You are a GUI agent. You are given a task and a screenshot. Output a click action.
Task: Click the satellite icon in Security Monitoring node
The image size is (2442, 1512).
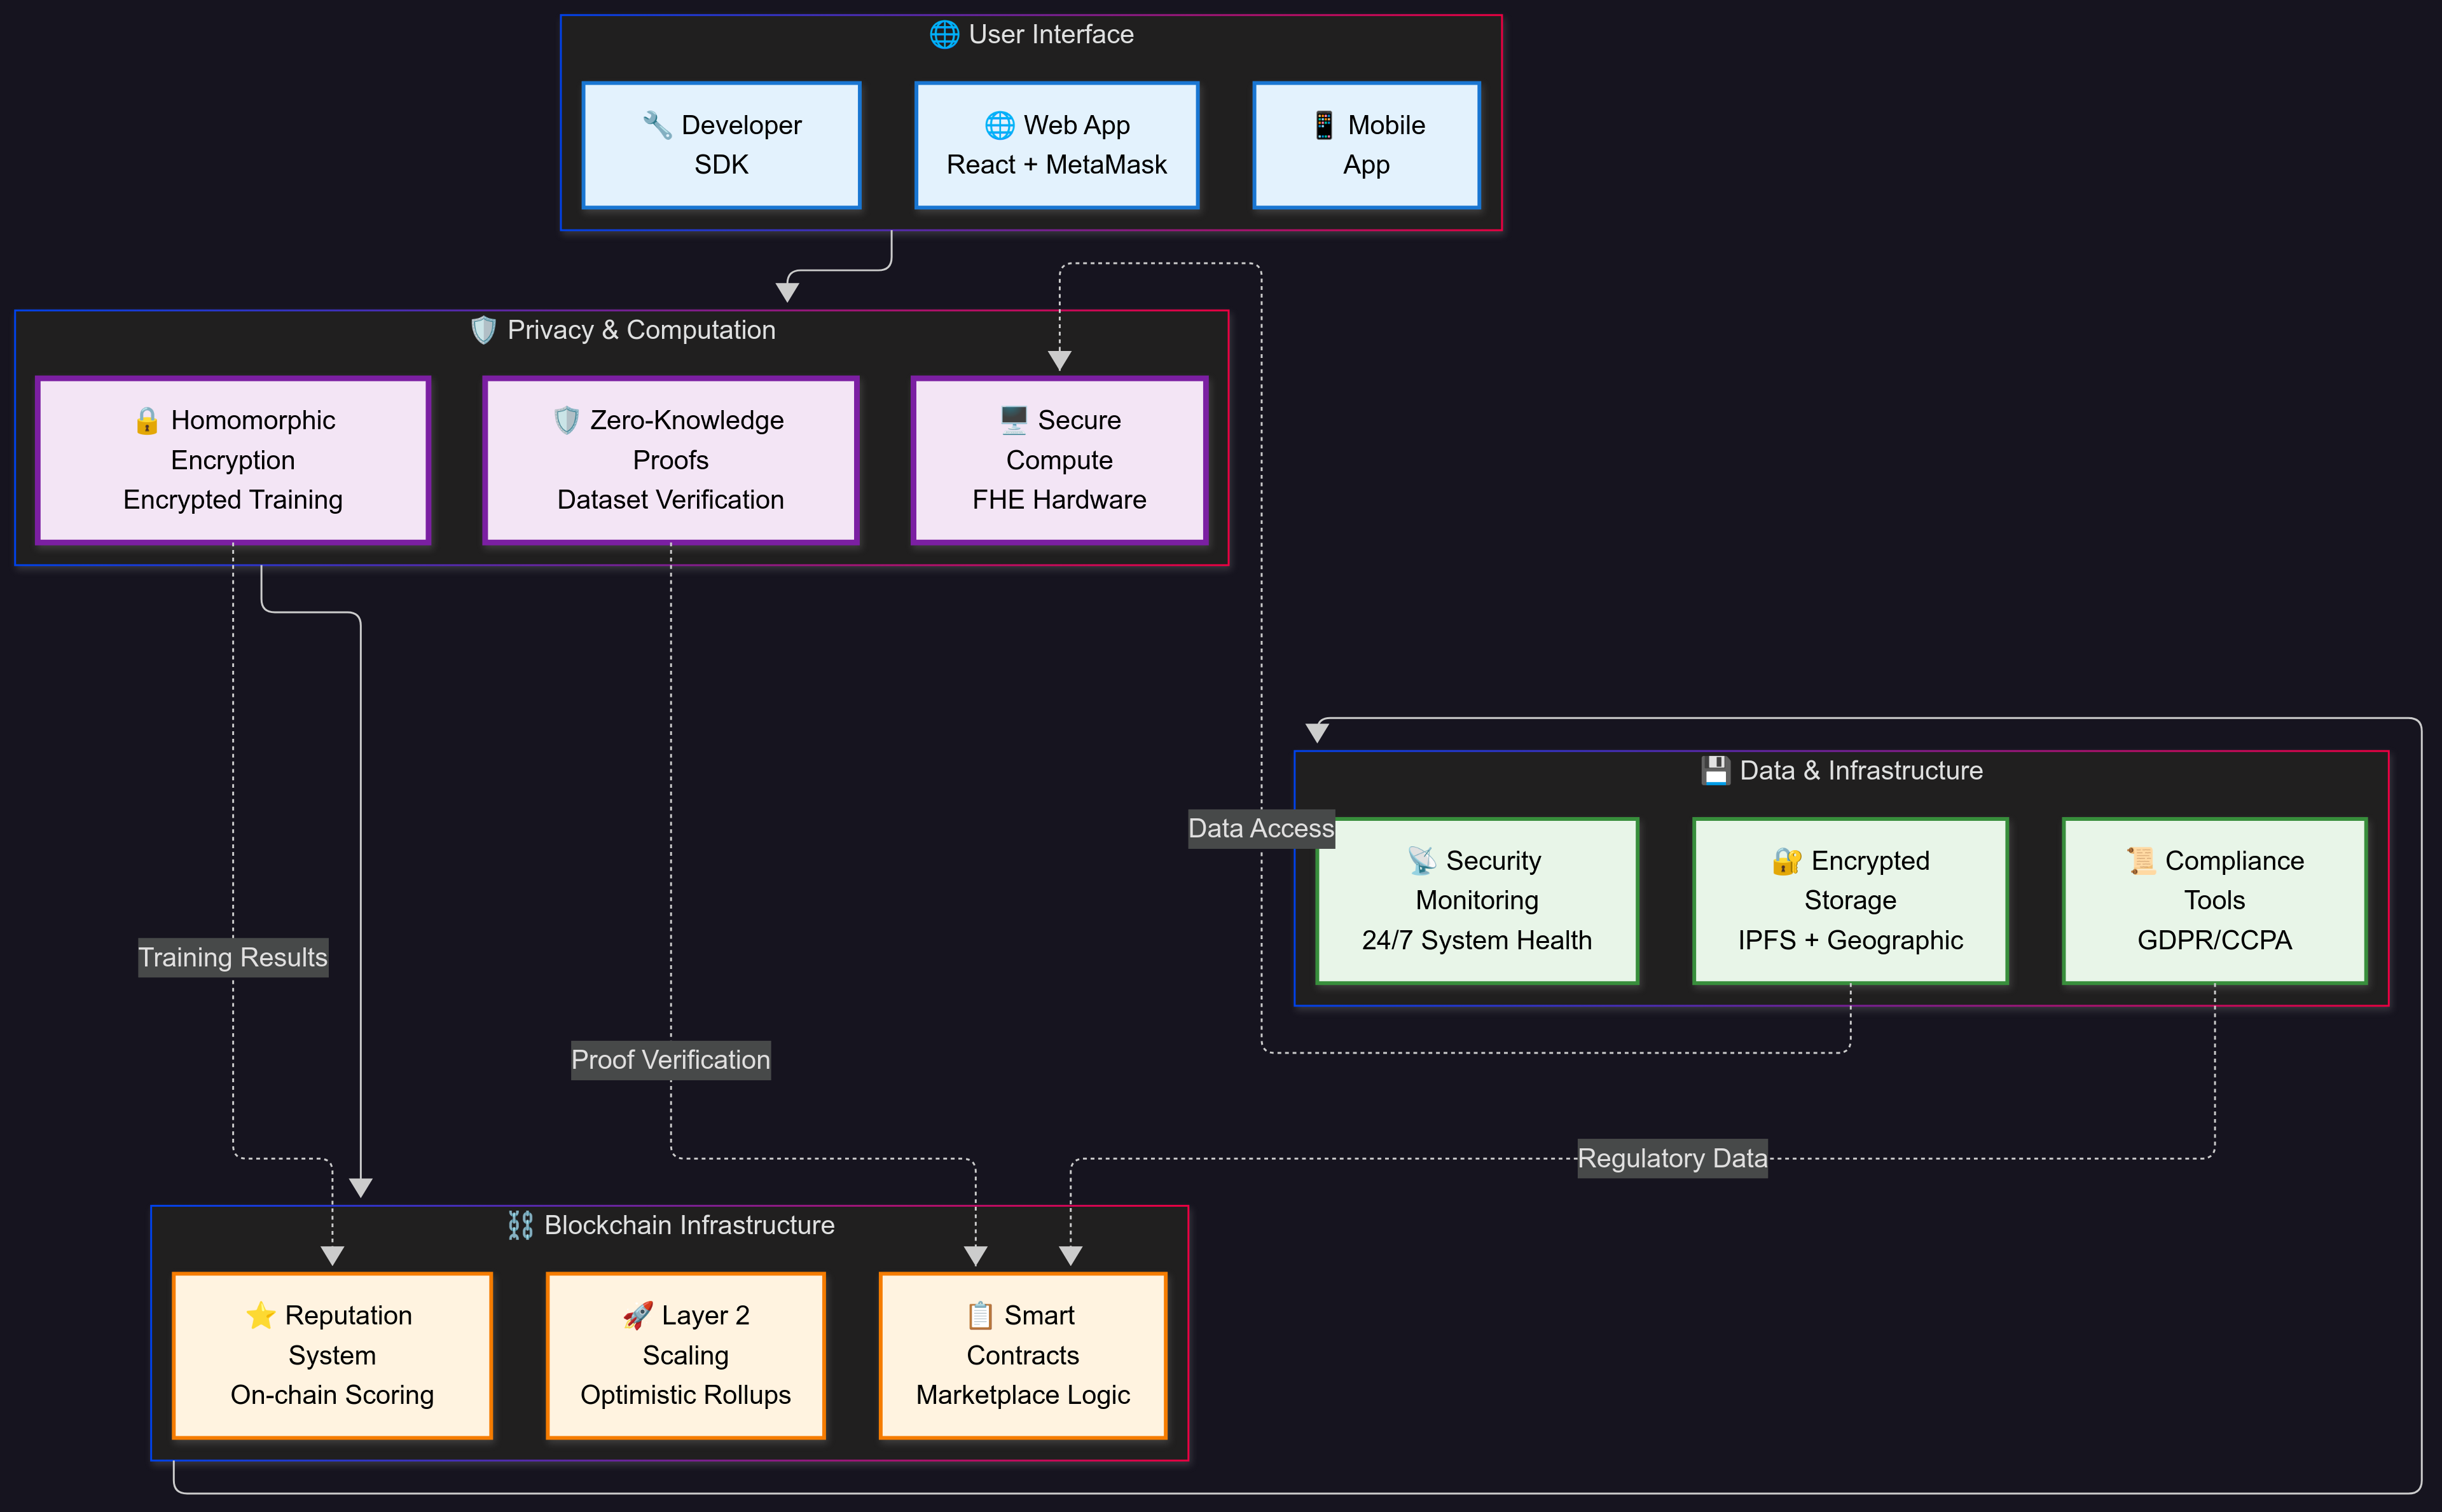click(1421, 860)
